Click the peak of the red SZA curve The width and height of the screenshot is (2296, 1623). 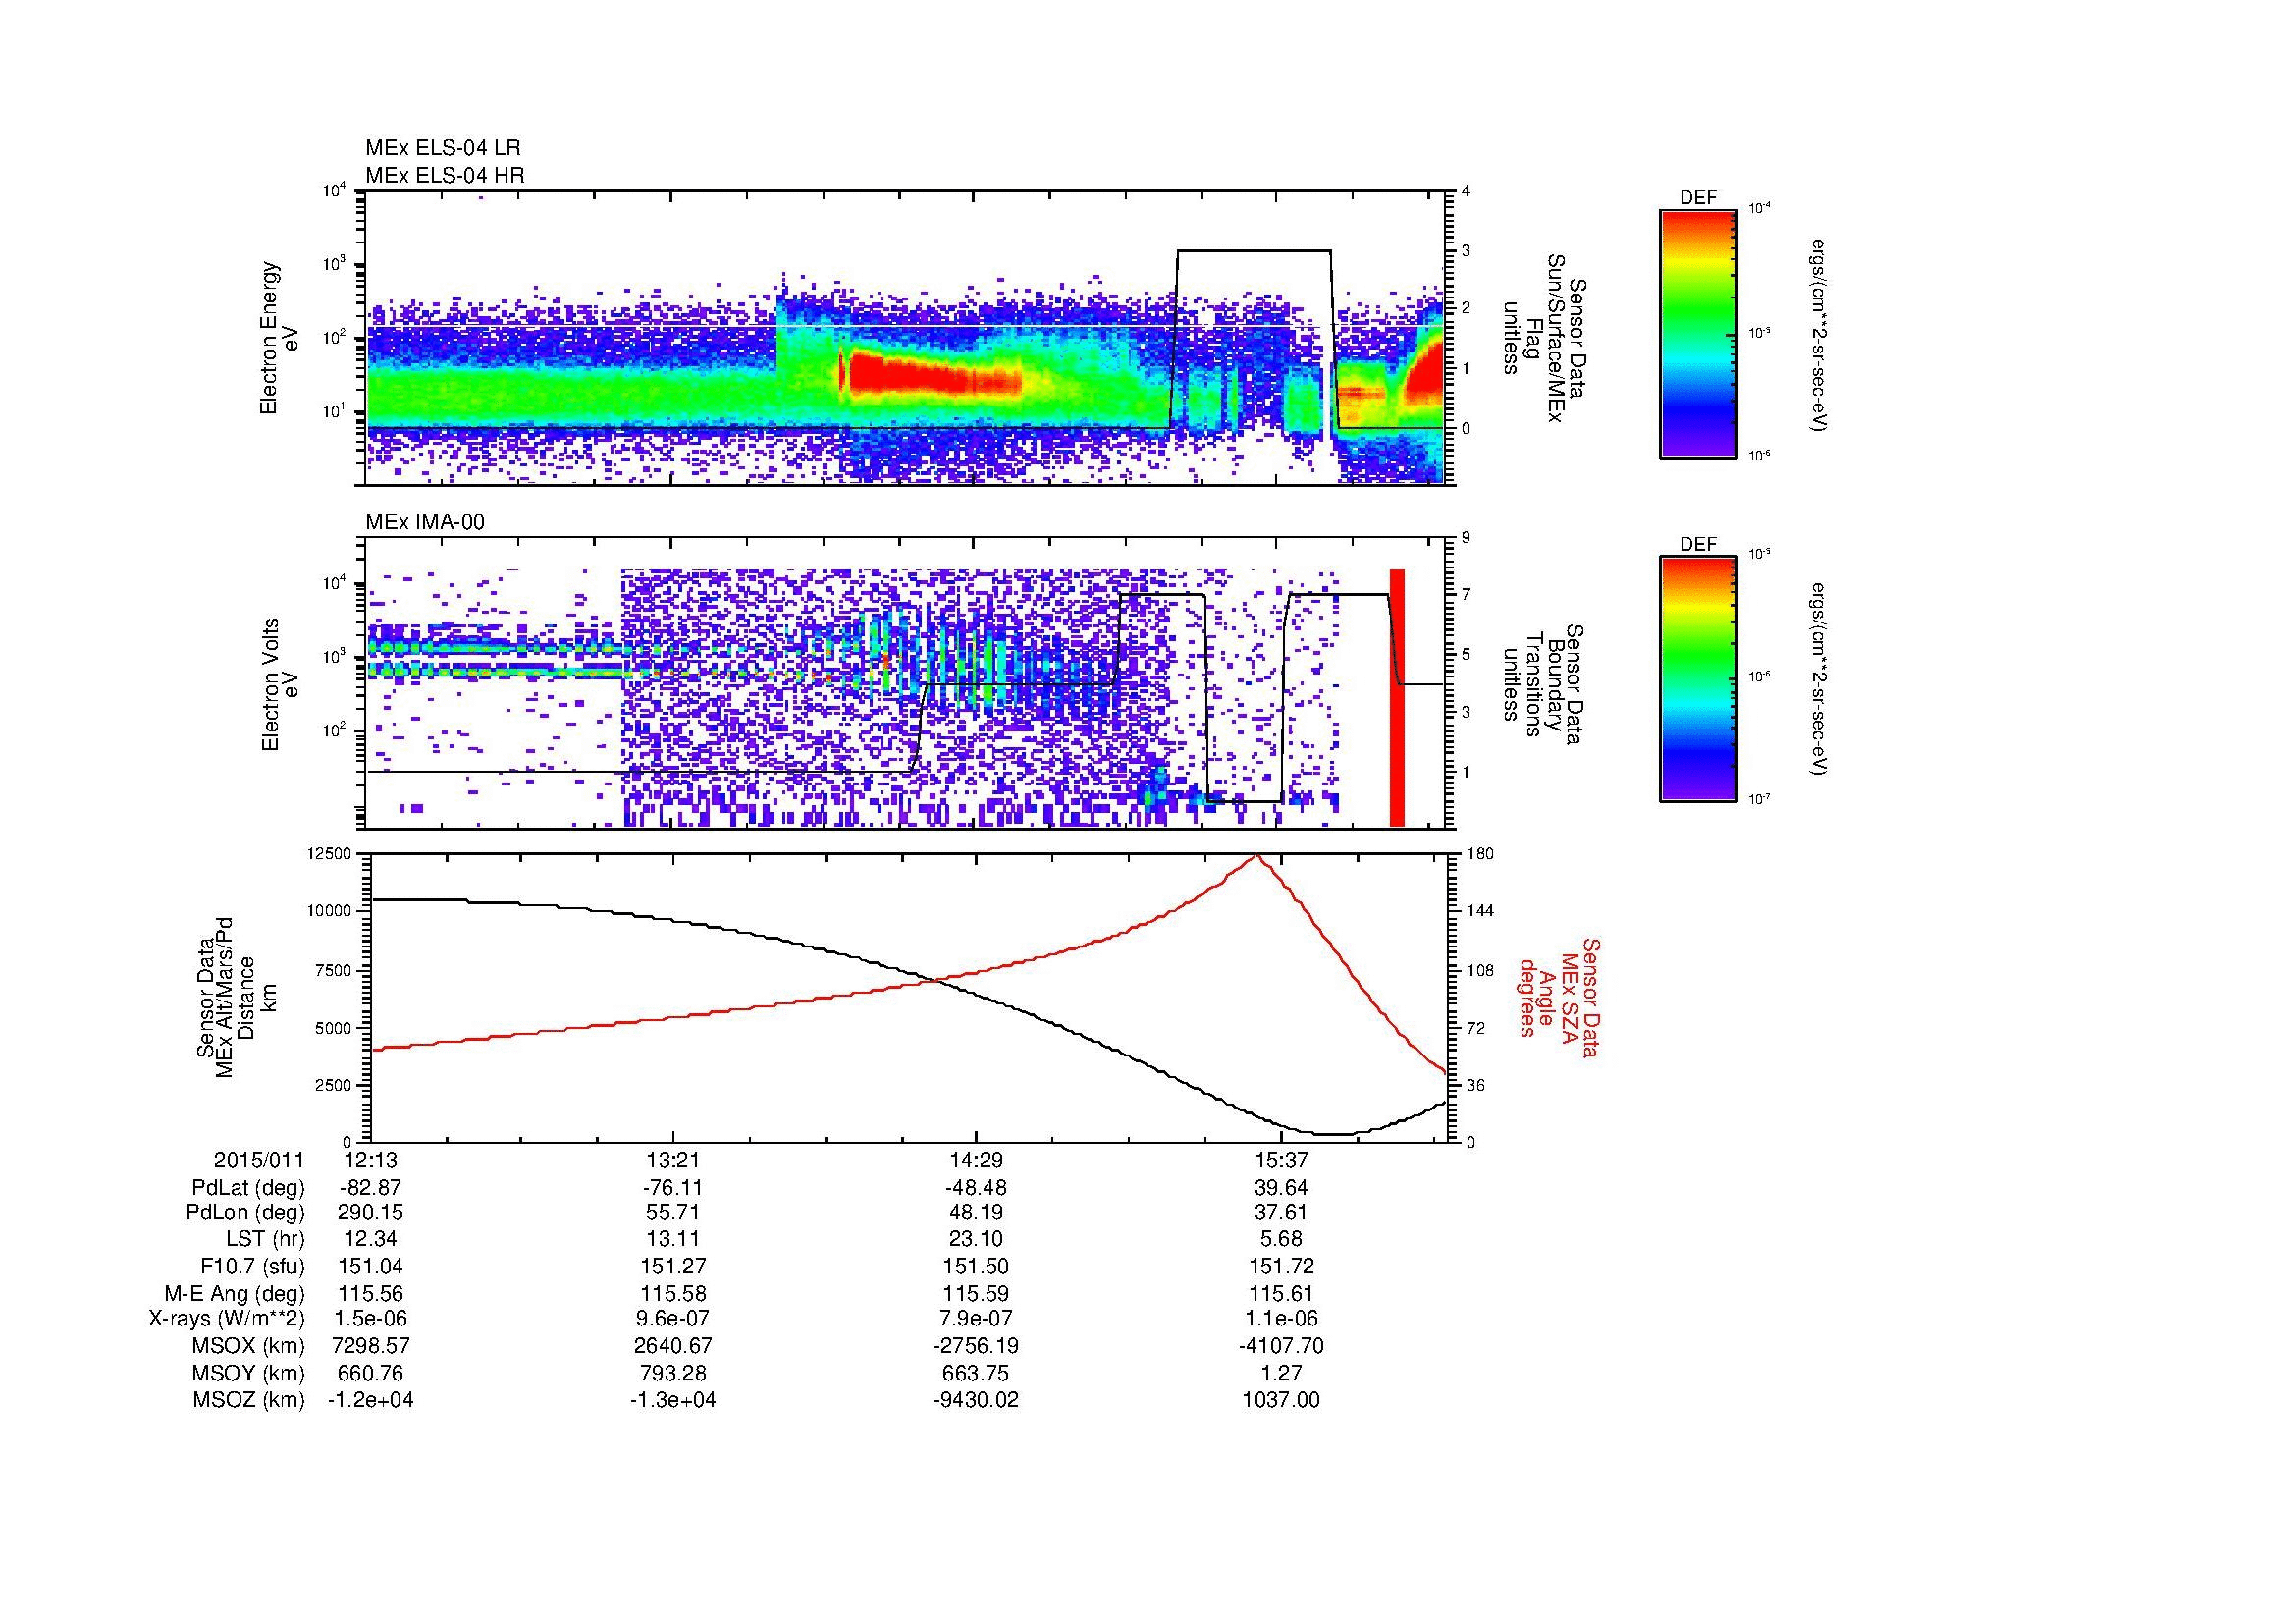tap(1256, 856)
